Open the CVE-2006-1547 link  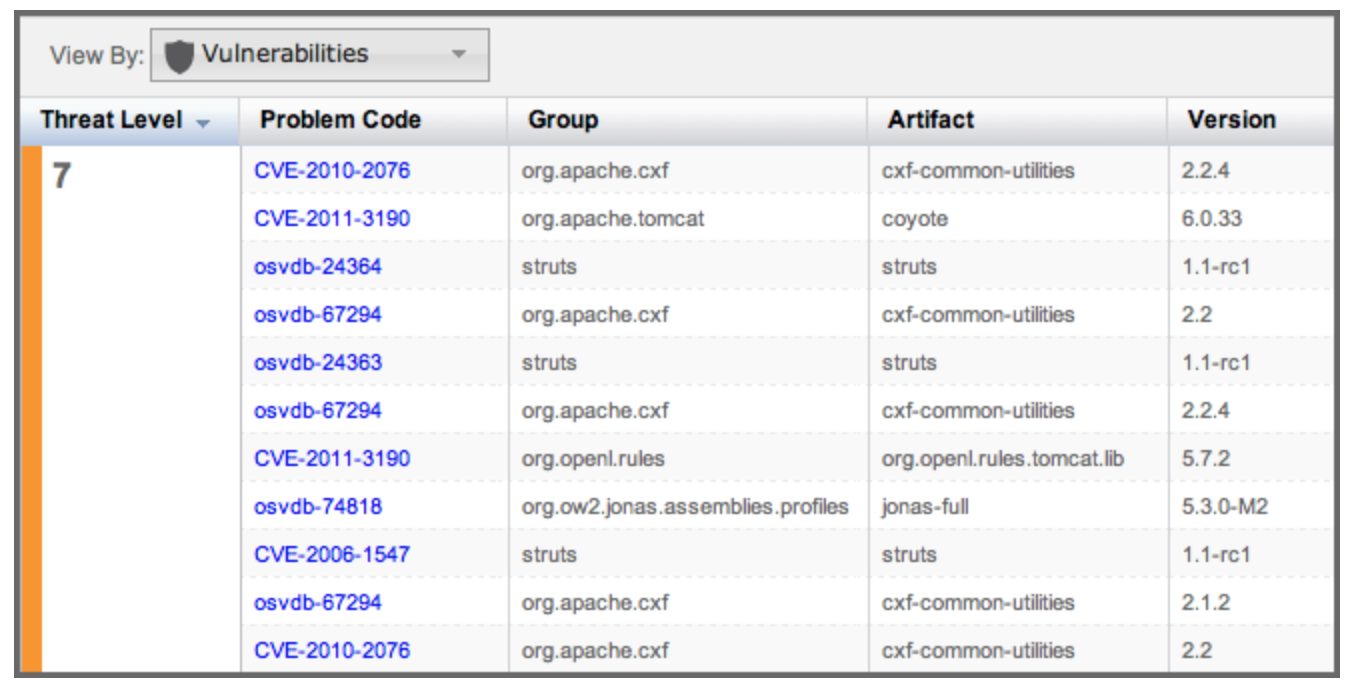[331, 555]
